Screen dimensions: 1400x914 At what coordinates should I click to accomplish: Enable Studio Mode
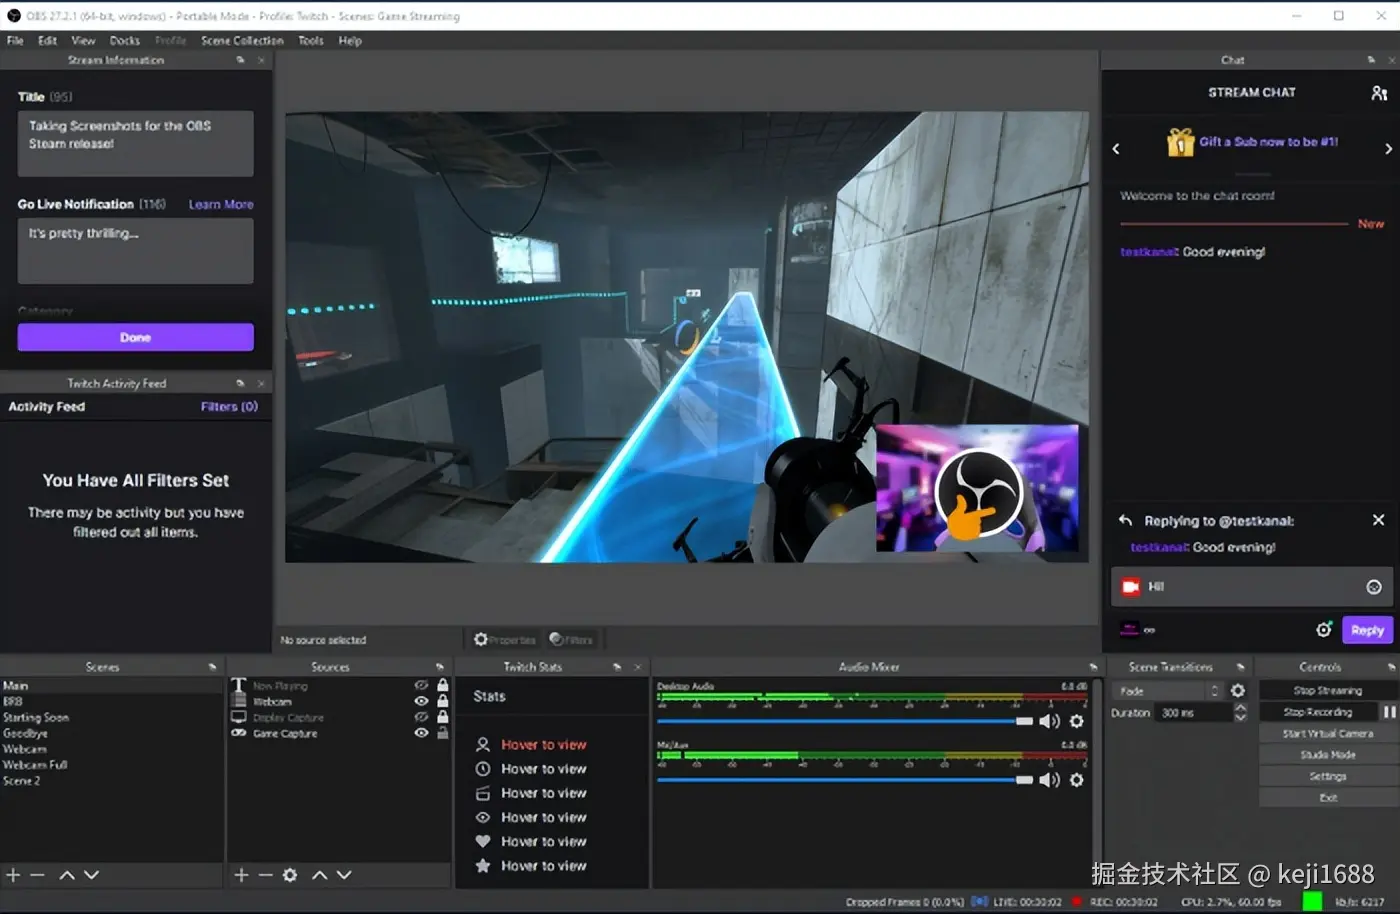1327,755
